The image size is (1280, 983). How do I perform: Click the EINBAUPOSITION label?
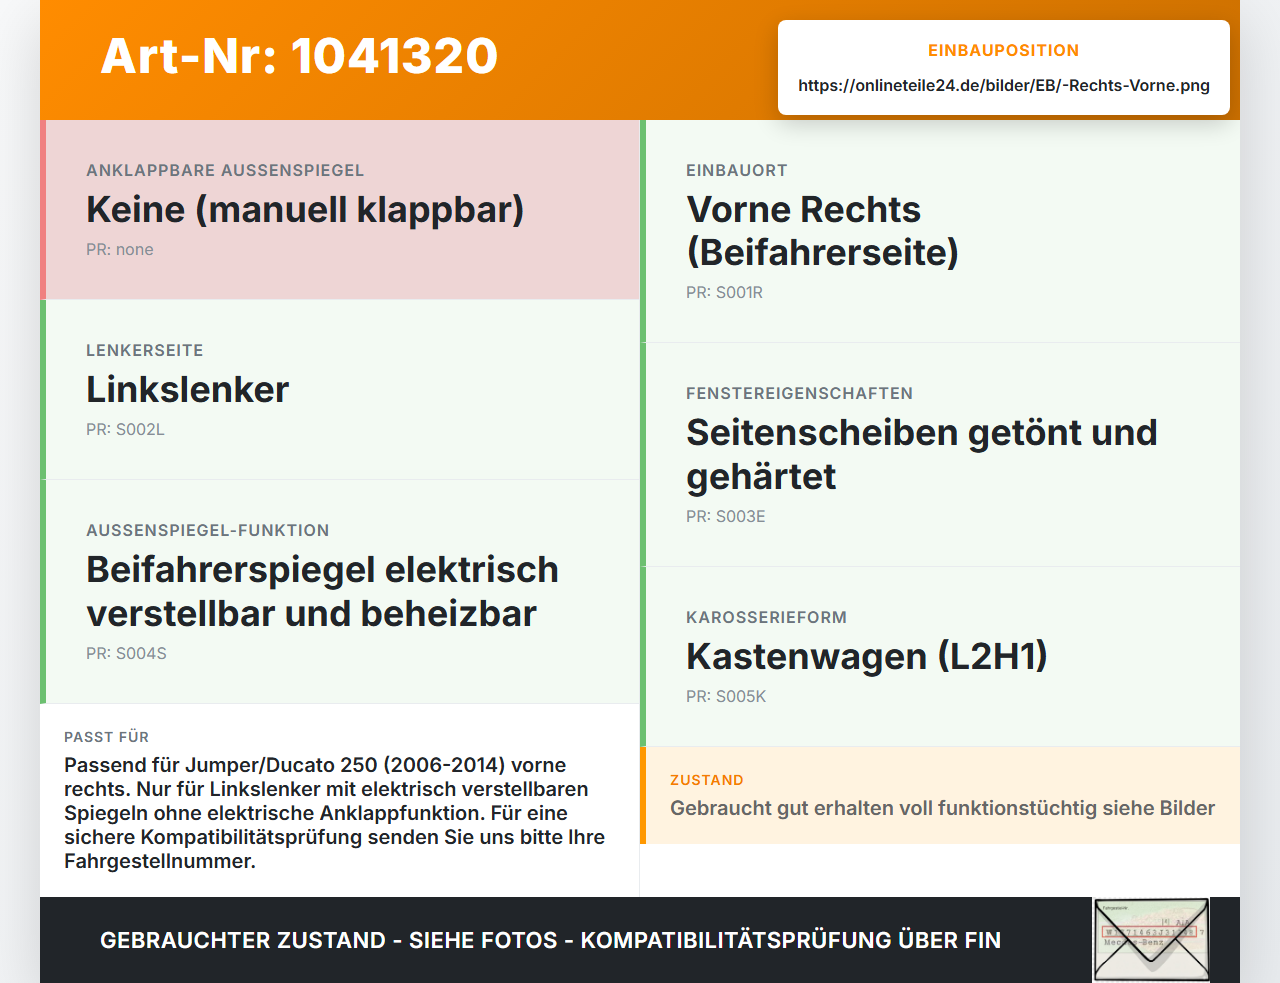point(1004,50)
